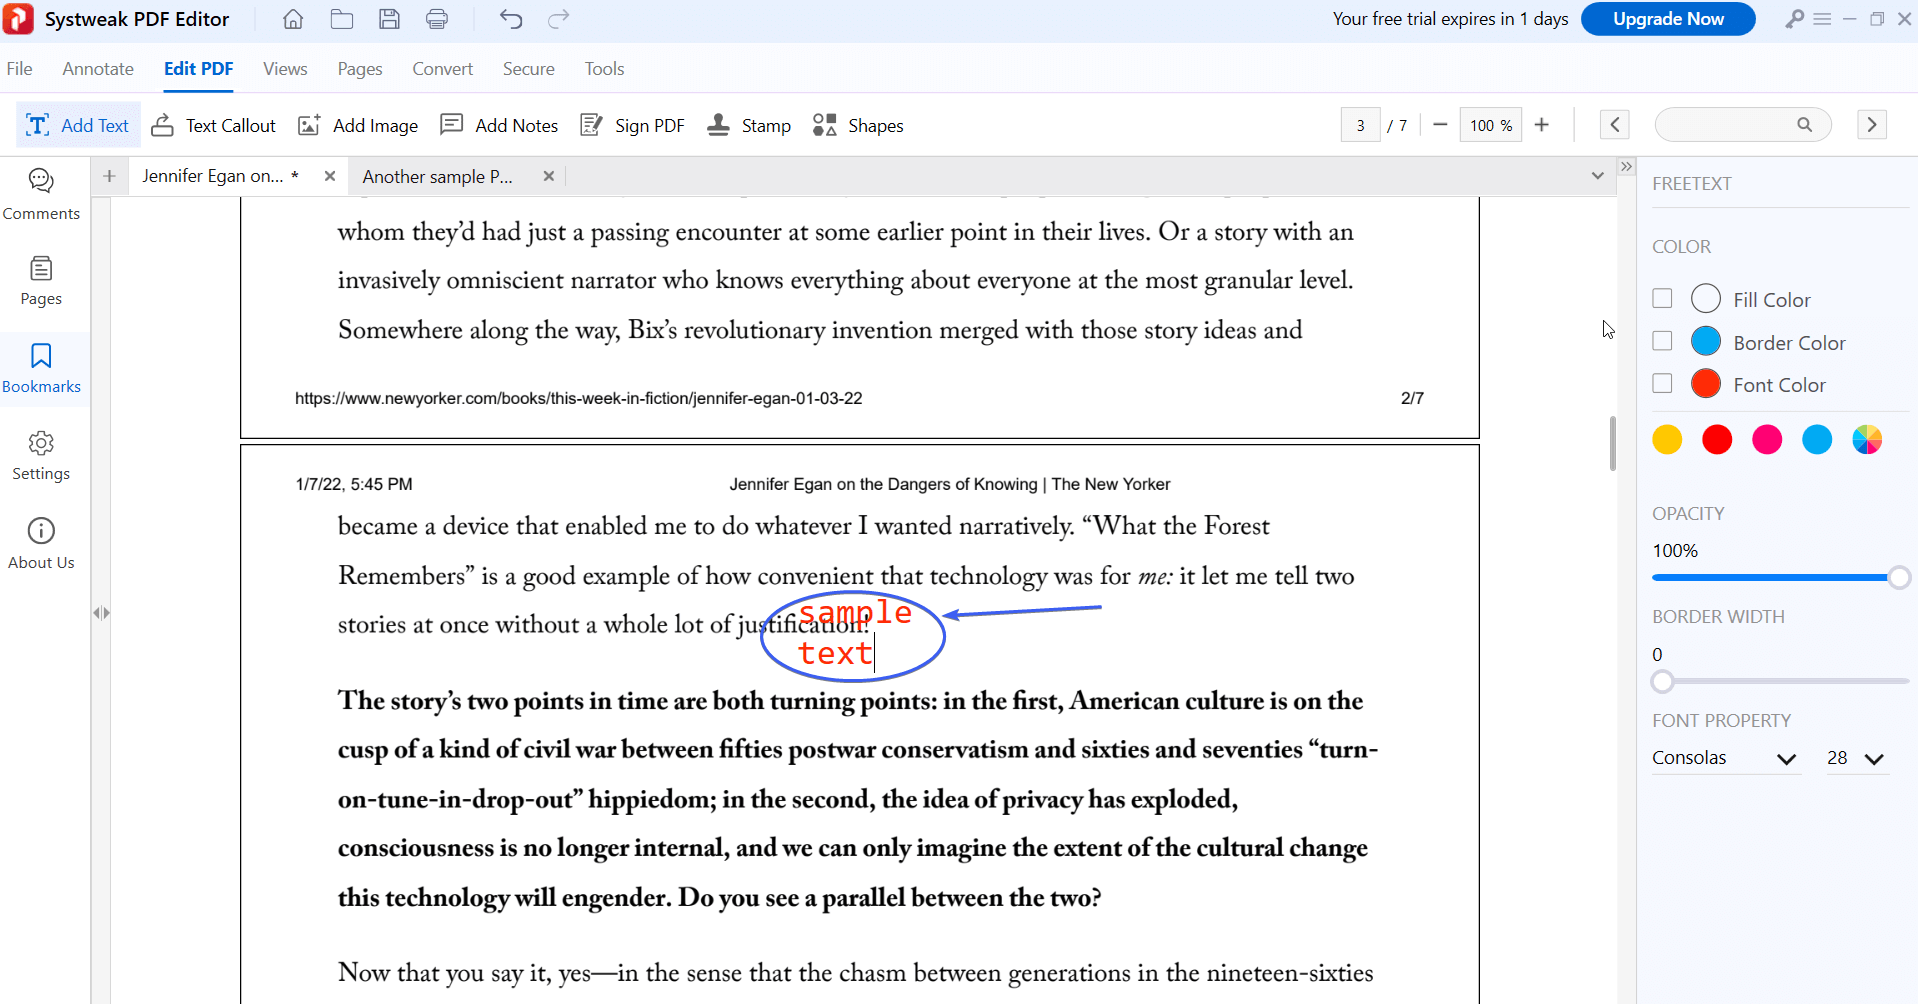Open About Us from the sidebar
The image size is (1918, 1004).
[x=41, y=543]
